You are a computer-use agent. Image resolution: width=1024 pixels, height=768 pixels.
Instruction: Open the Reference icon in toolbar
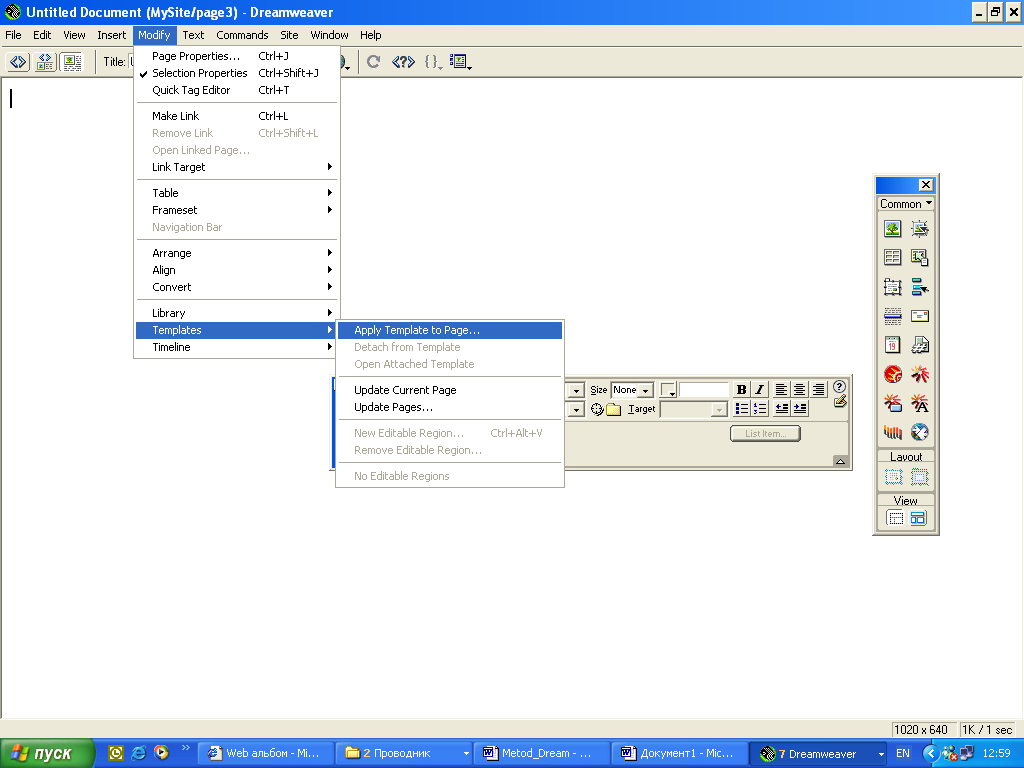pyautogui.click(x=403, y=61)
